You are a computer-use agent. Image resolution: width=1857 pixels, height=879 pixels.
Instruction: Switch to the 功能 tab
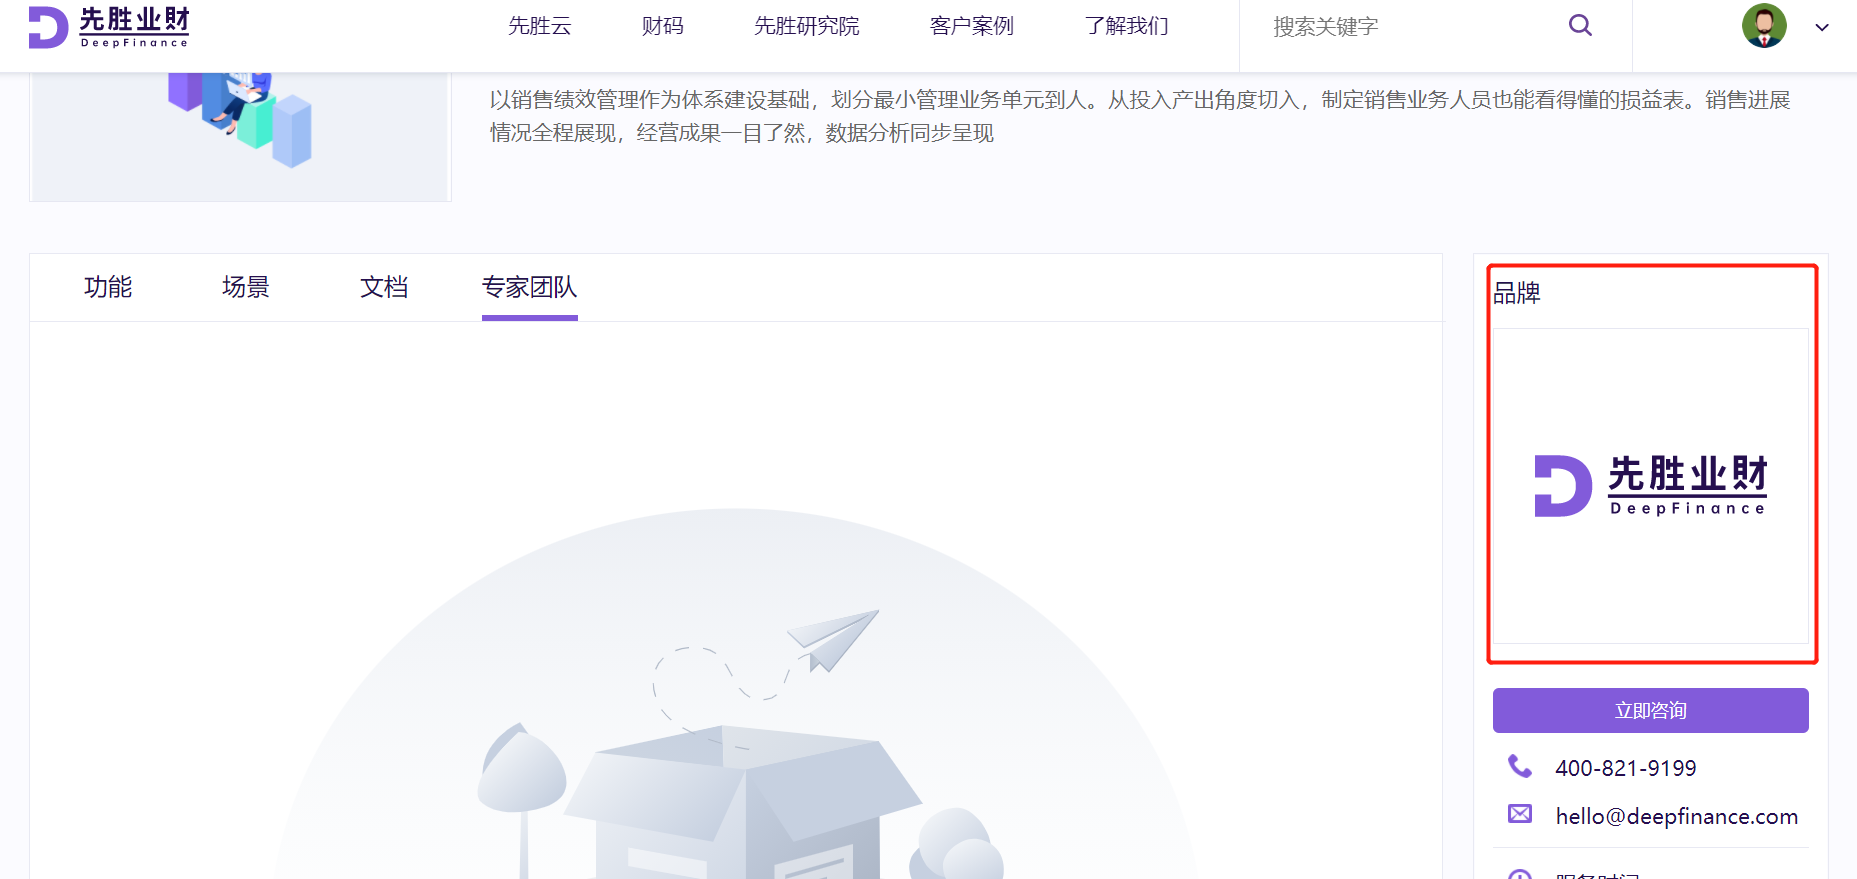[x=108, y=287]
